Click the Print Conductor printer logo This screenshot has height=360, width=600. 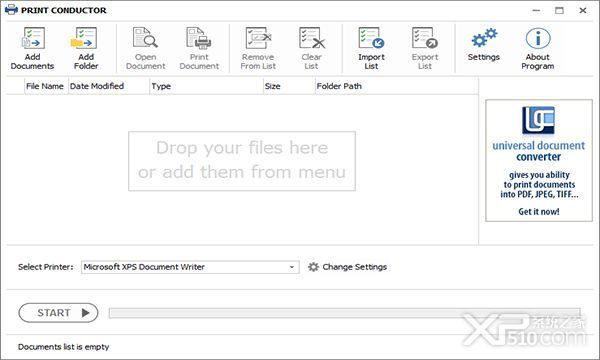[11, 10]
